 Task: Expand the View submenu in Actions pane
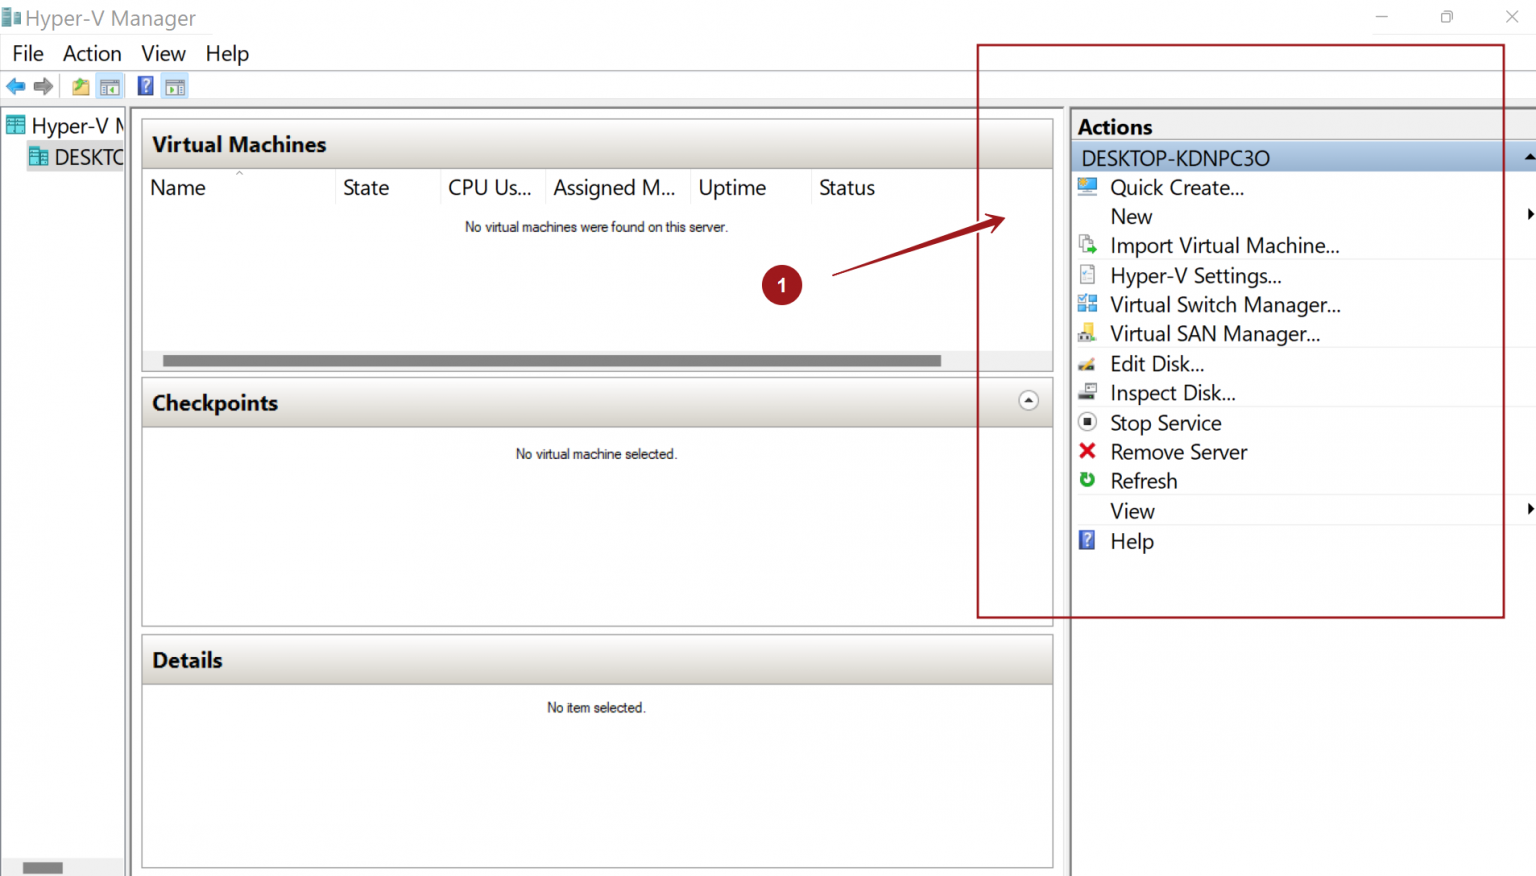coord(1529,509)
